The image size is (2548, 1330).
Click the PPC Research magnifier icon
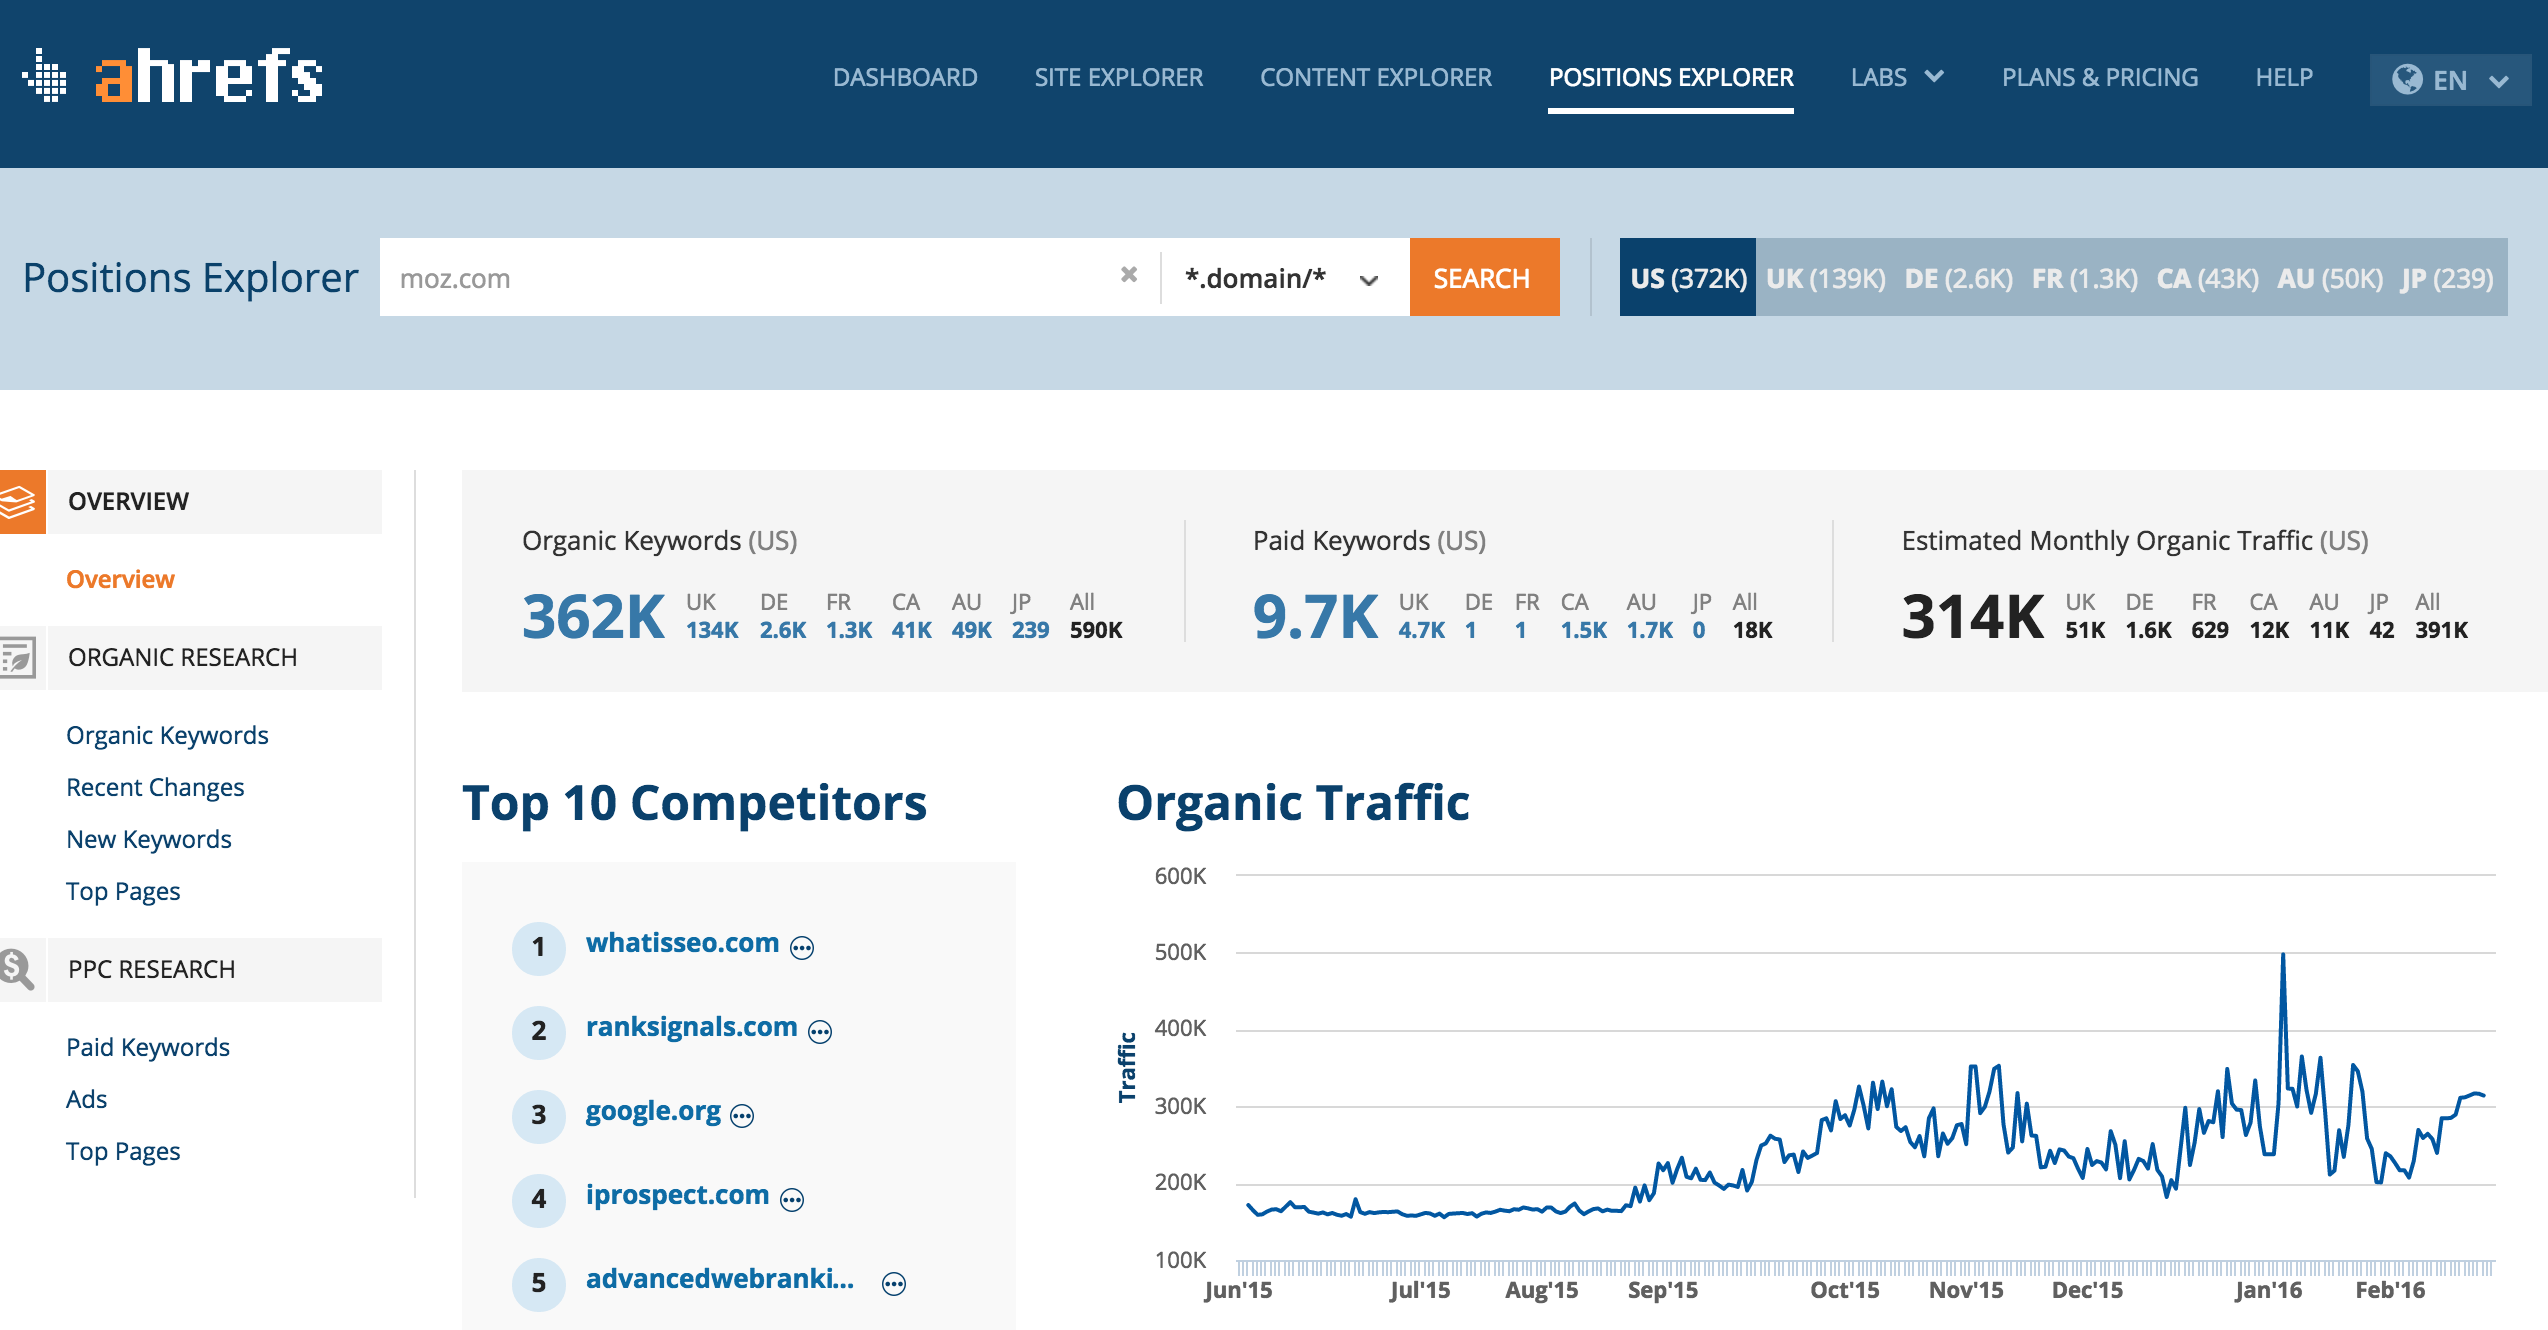[18, 969]
